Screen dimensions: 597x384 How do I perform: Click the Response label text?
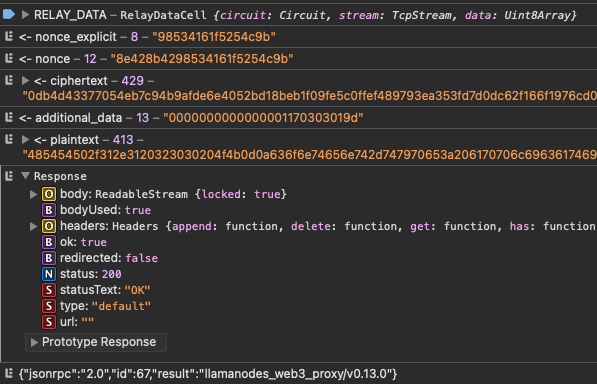(60, 176)
